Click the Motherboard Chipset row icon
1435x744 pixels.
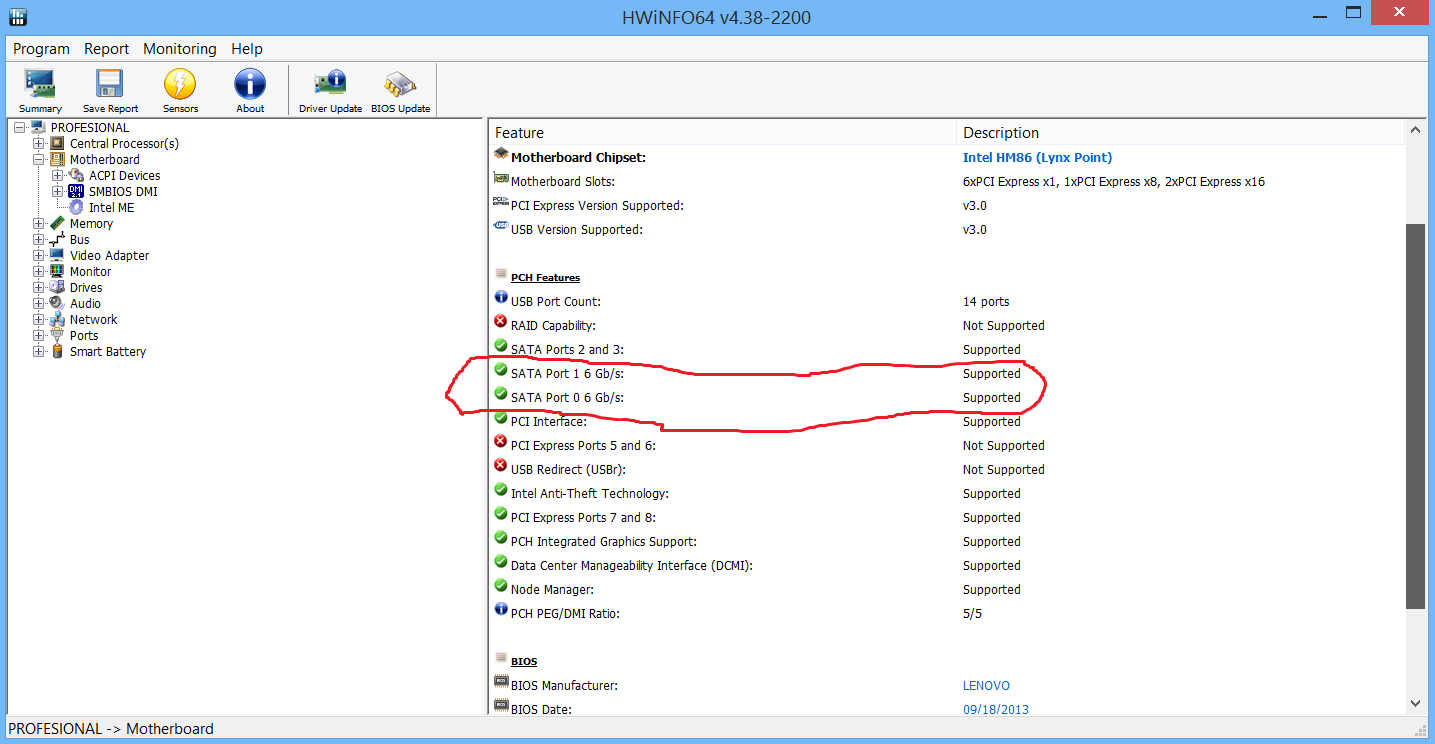click(x=501, y=155)
